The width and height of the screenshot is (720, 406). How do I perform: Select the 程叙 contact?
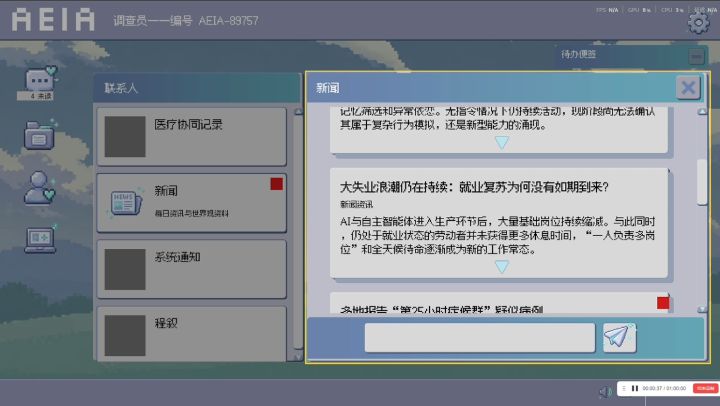pos(191,334)
